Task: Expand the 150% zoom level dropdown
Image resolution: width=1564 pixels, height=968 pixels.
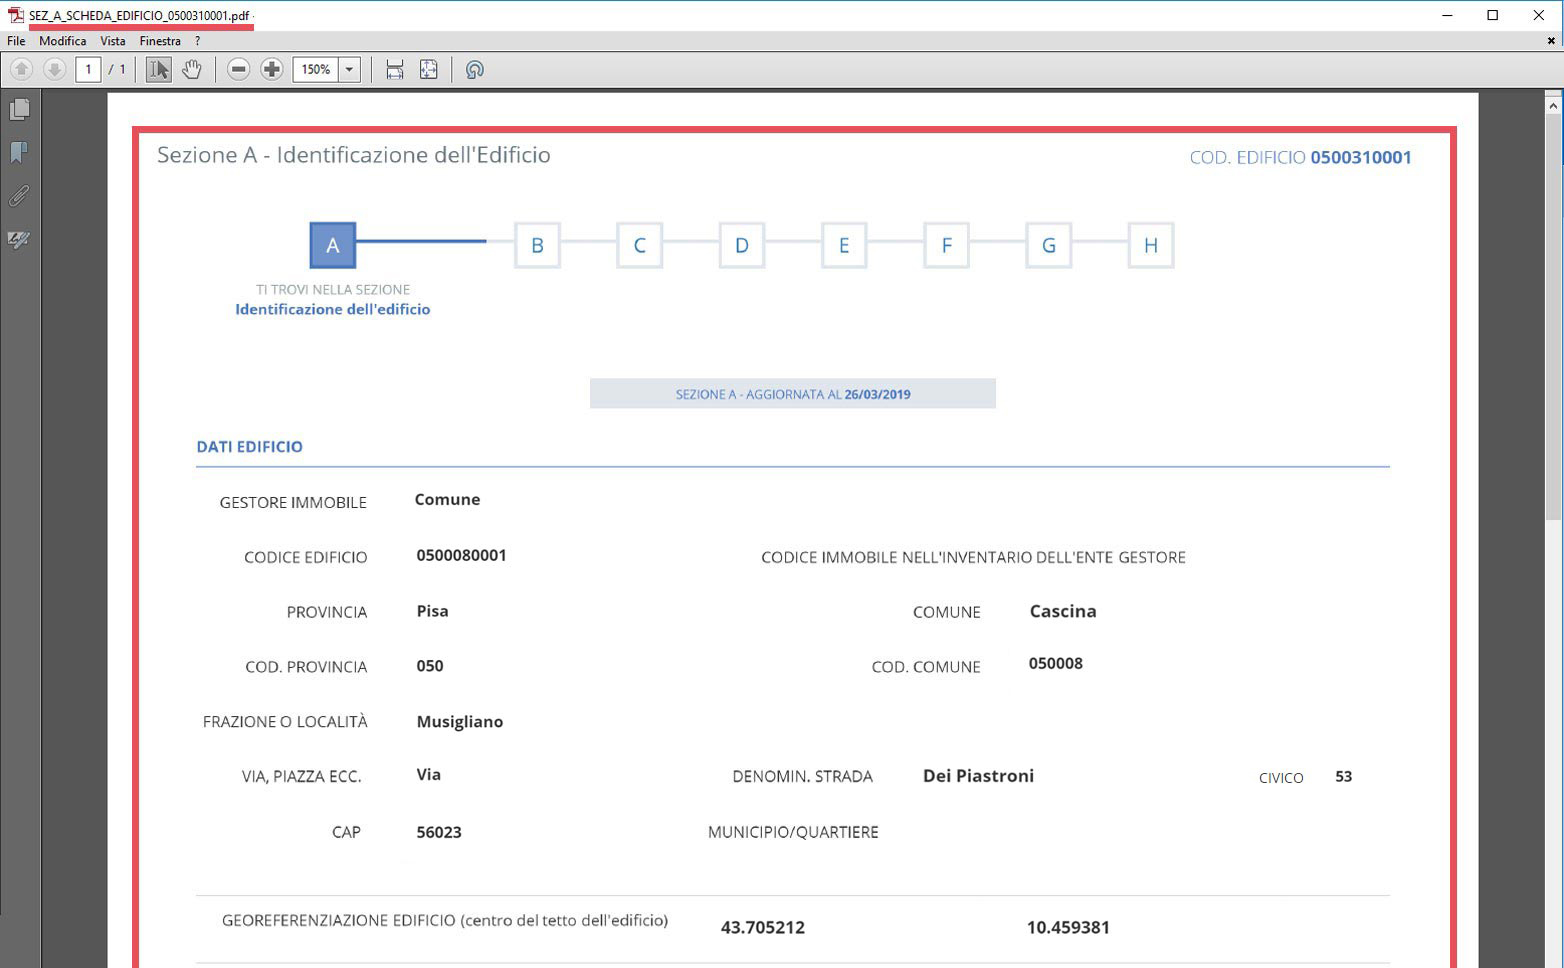Action: coord(349,69)
